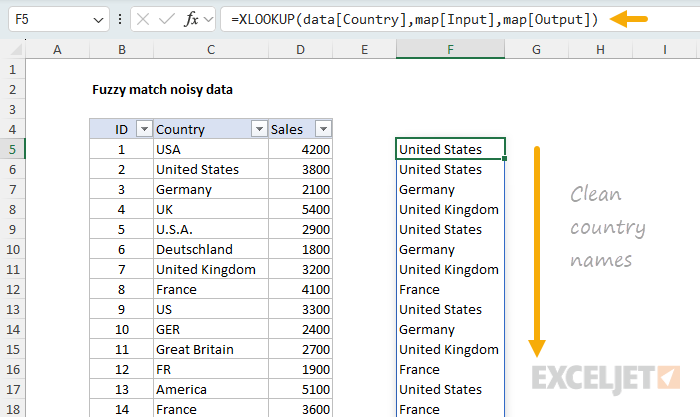Select 'France' result in row 12
The width and height of the screenshot is (700, 417).
tap(450, 289)
